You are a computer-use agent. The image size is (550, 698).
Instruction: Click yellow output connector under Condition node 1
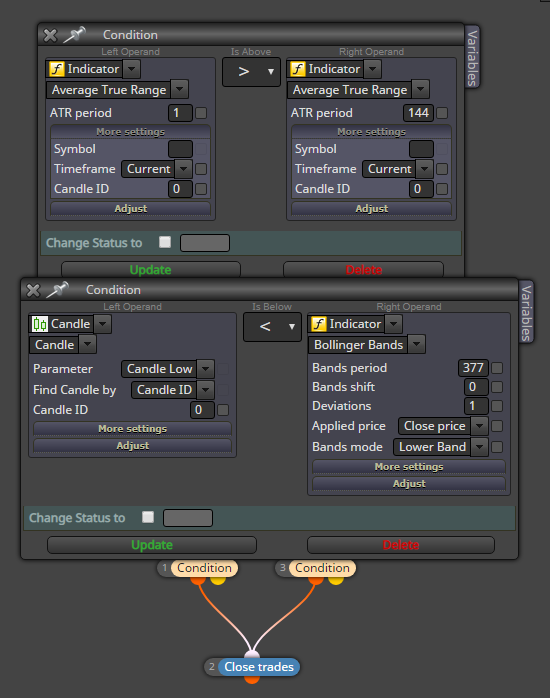[x=218, y=580]
